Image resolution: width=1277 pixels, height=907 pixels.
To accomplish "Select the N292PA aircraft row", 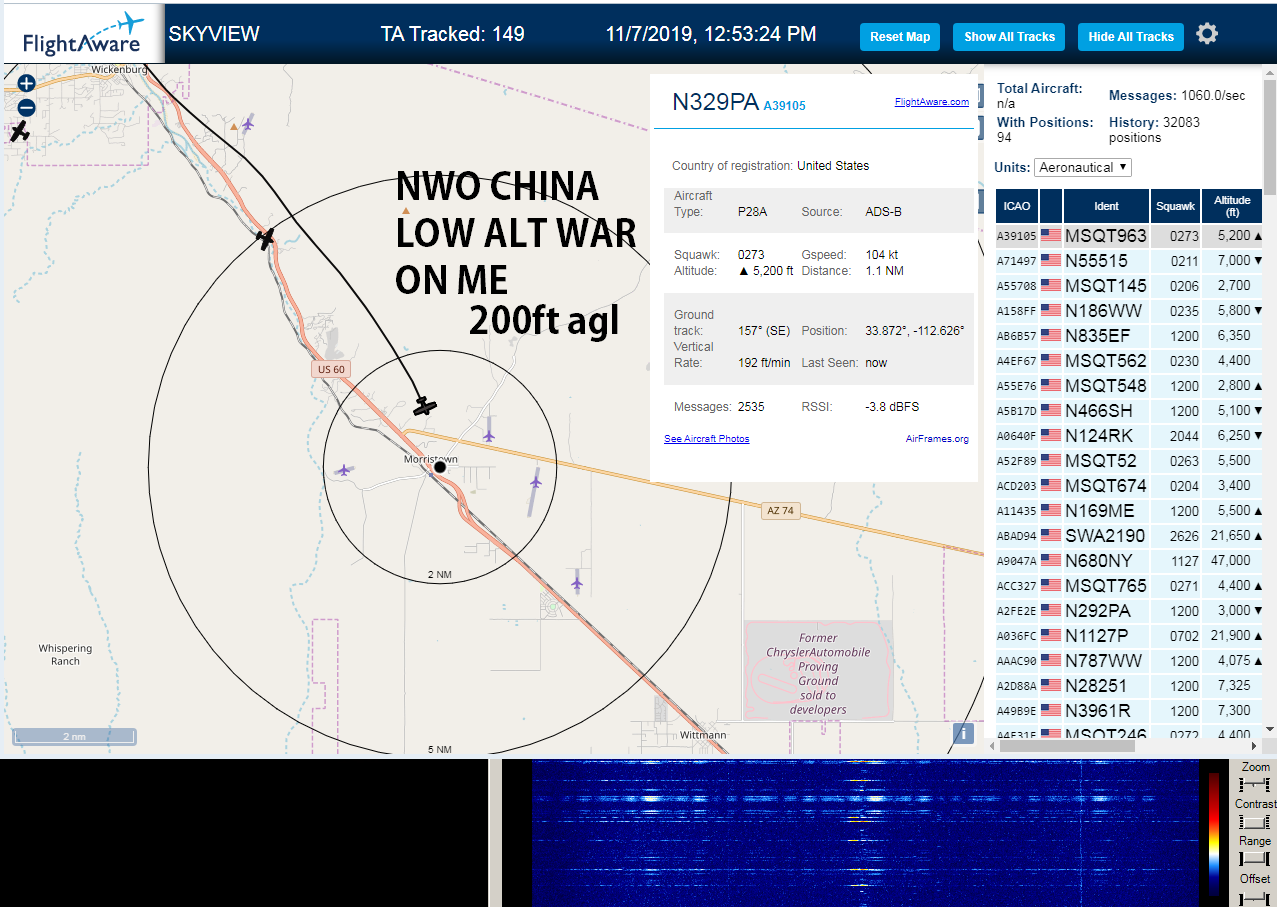I will point(1129,611).
